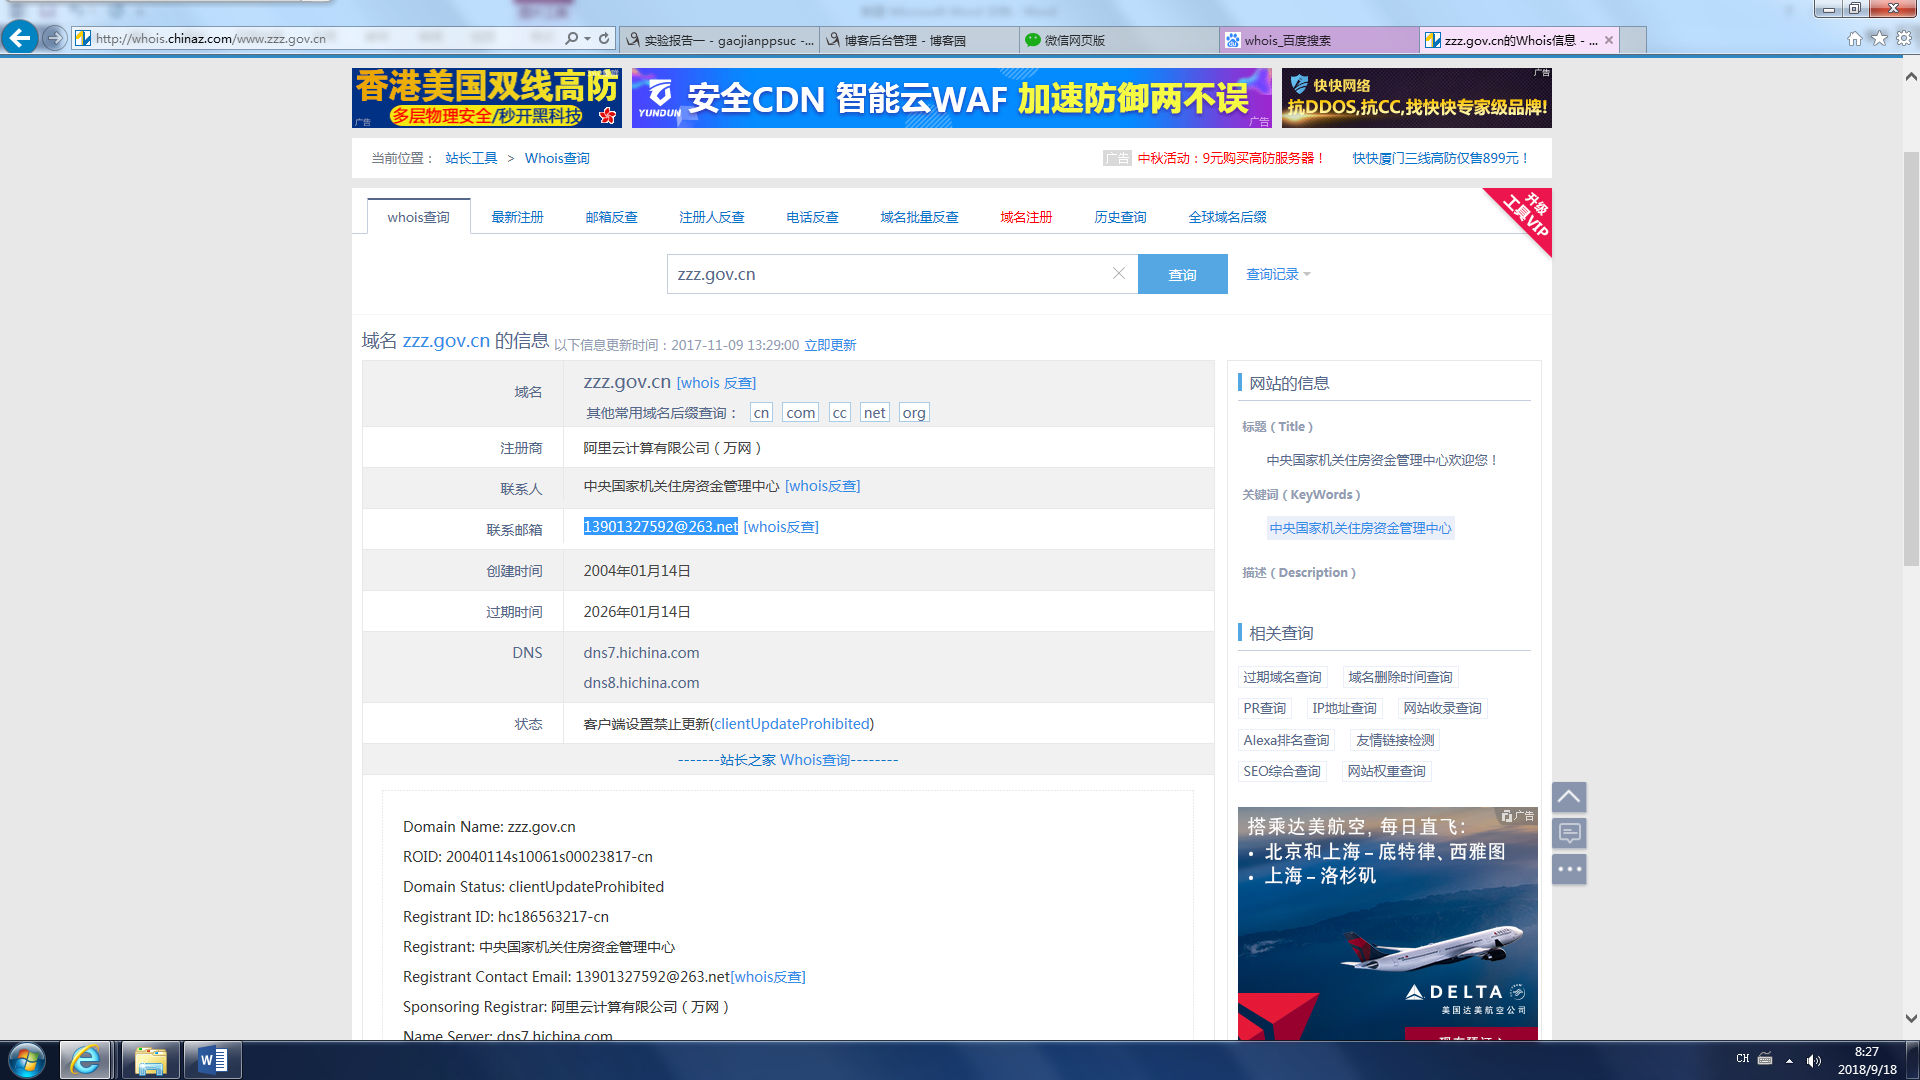Expand the 查询记录 dropdown
This screenshot has height=1080, width=1920.
1278,274
